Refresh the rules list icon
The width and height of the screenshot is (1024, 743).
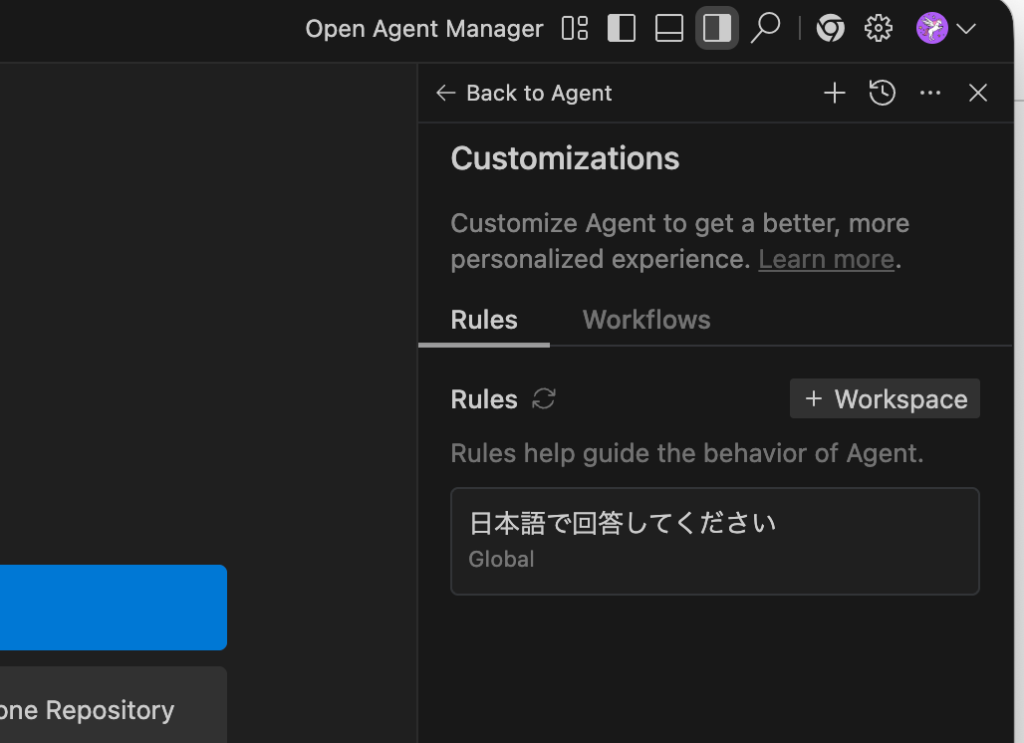[544, 399]
